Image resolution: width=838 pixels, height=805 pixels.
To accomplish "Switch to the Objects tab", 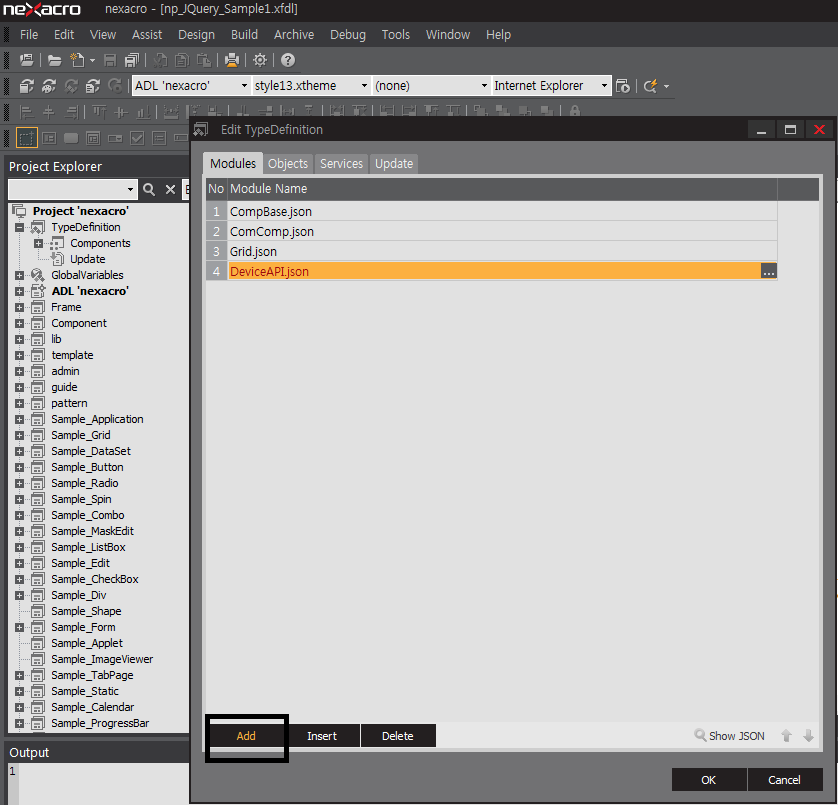I will click(x=288, y=164).
